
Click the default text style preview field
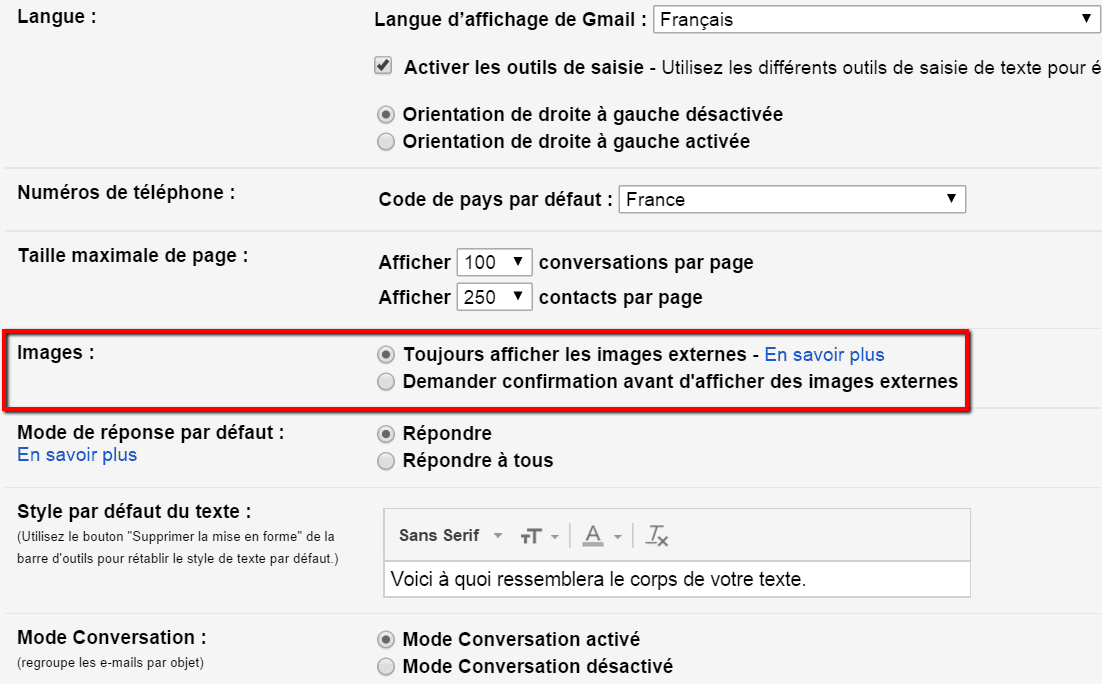pyautogui.click(x=676, y=579)
